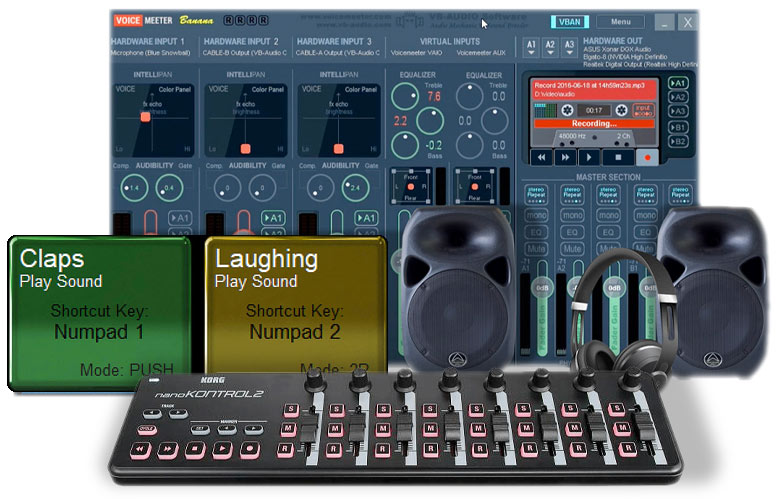Click Hardware Input 2 Gate knob
This screenshot has width=784, height=499.
[x=262, y=188]
